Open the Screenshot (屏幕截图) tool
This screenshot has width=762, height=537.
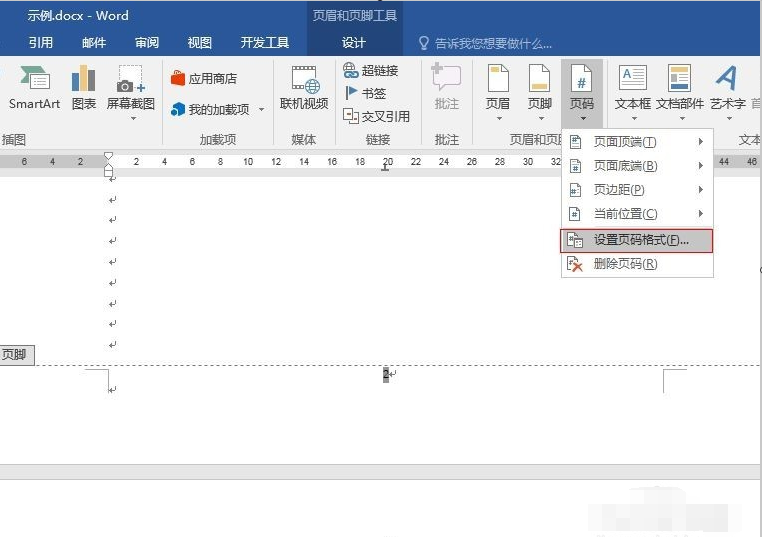click(131, 92)
